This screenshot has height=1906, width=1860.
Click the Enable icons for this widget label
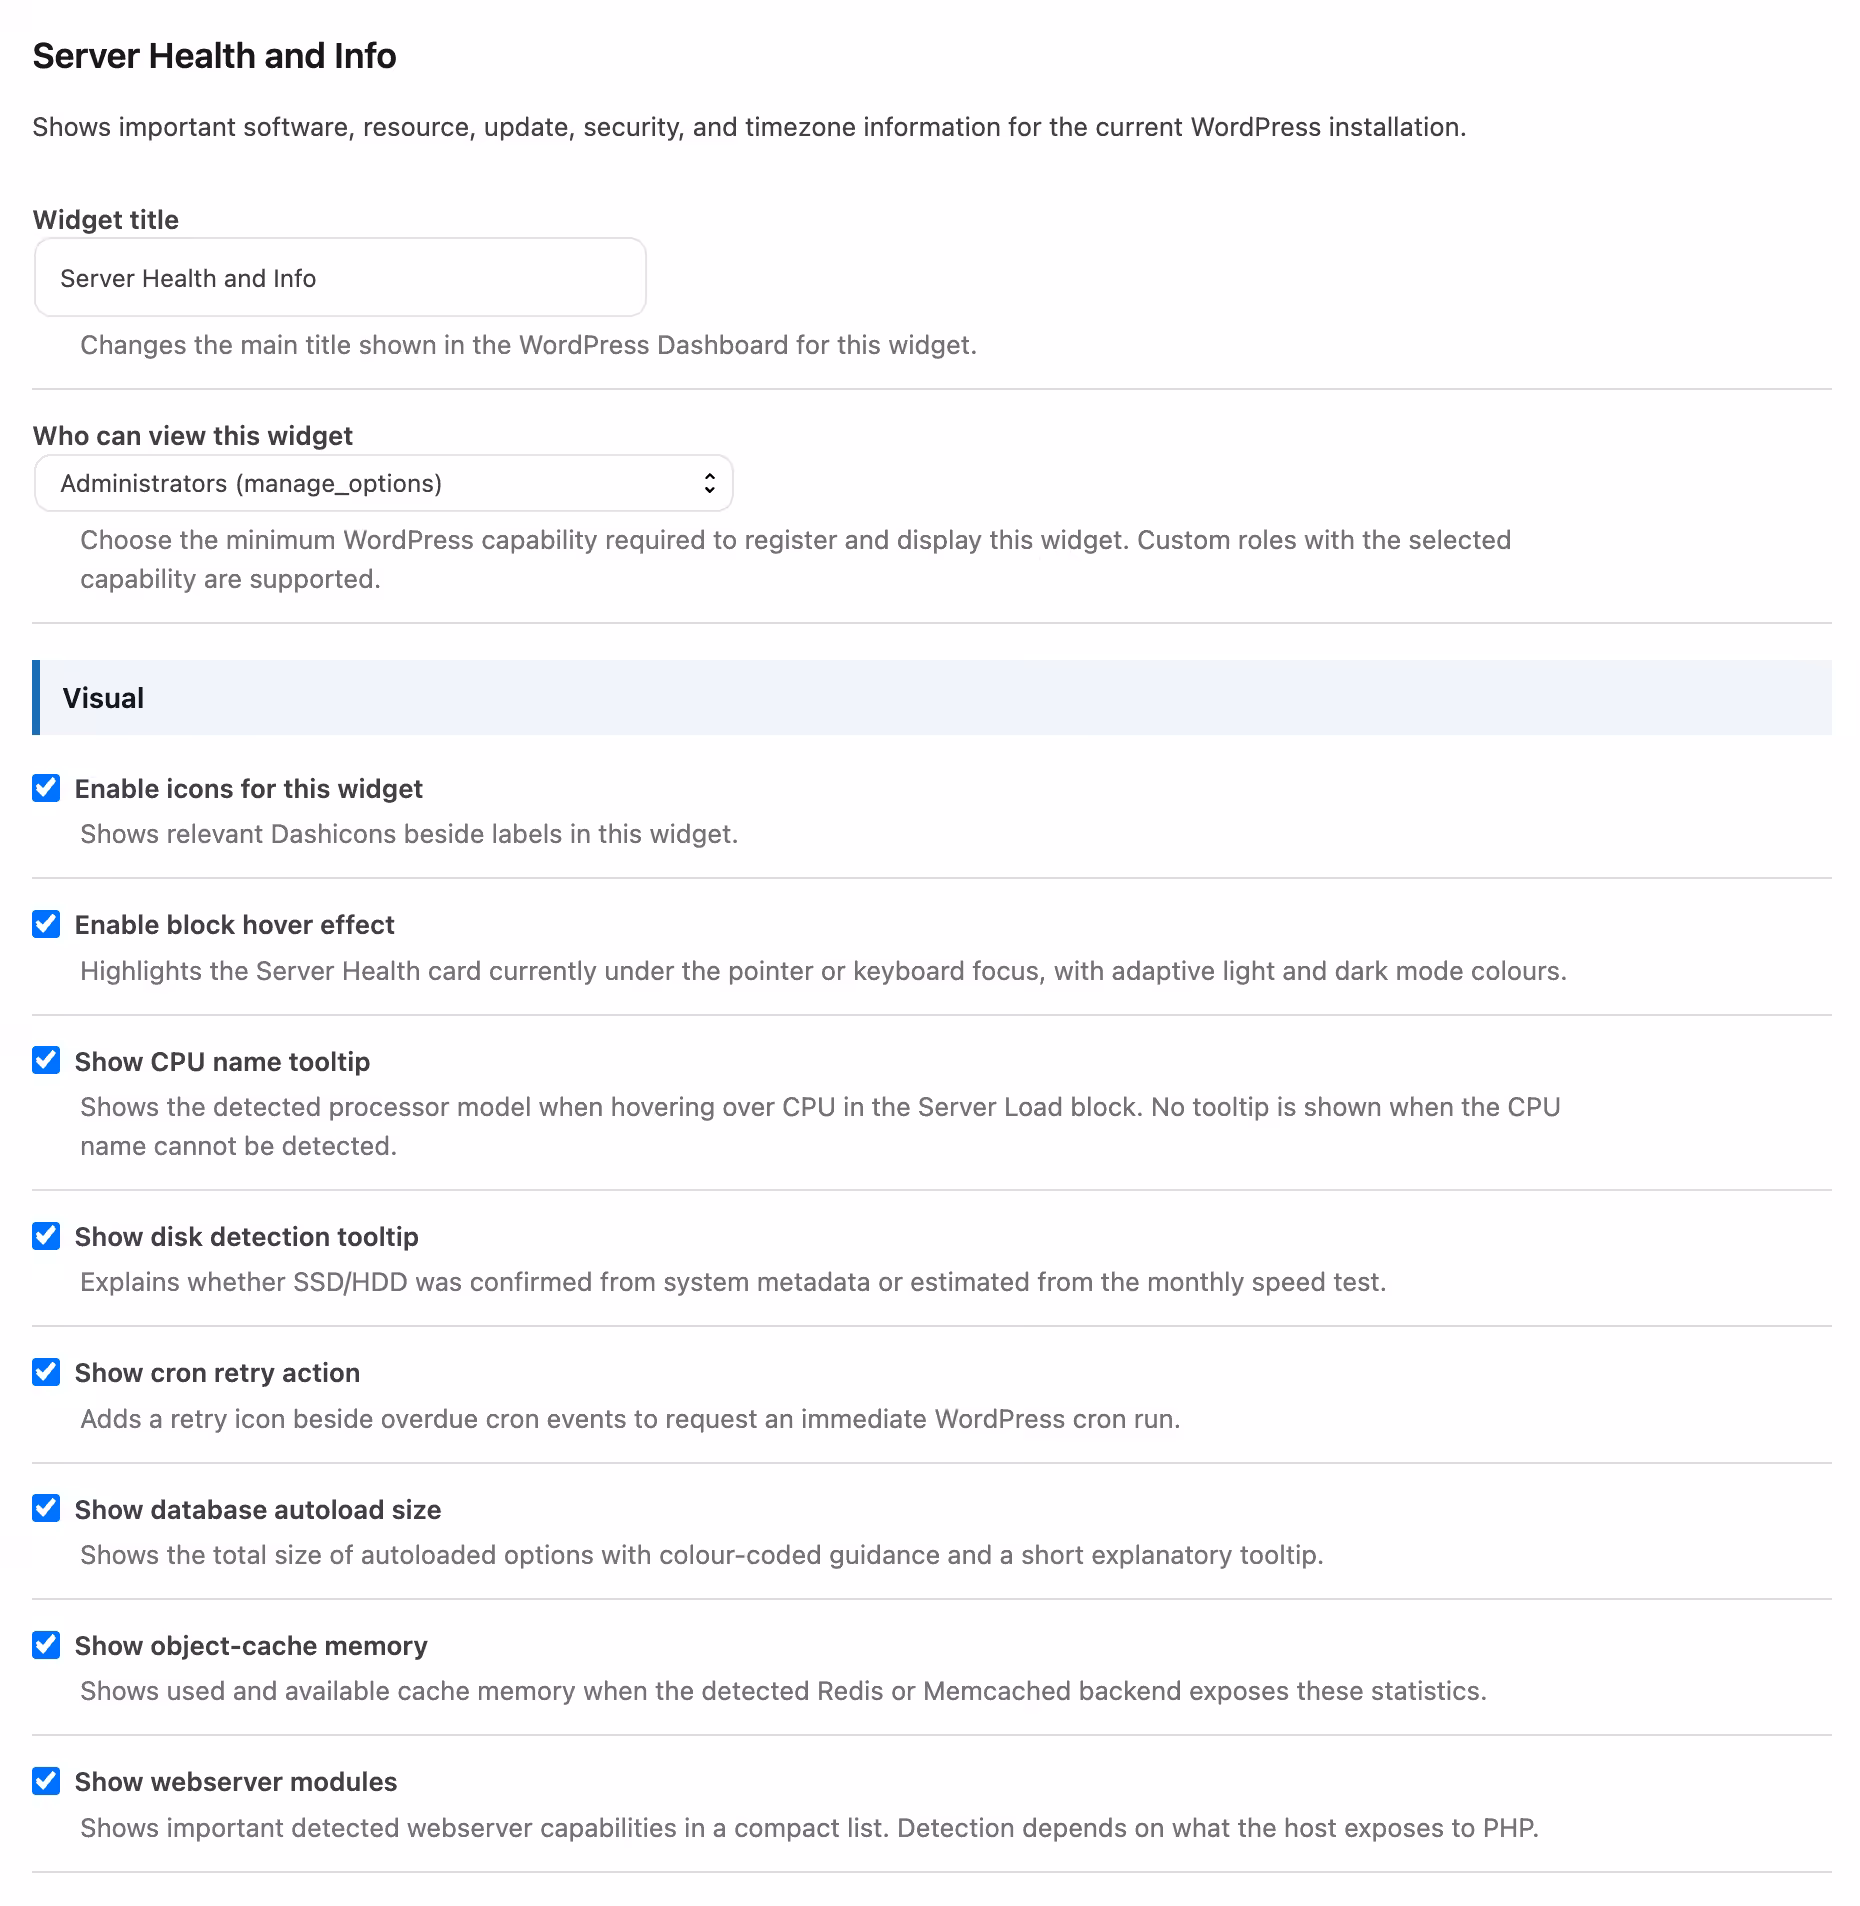(x=249, y=789)
